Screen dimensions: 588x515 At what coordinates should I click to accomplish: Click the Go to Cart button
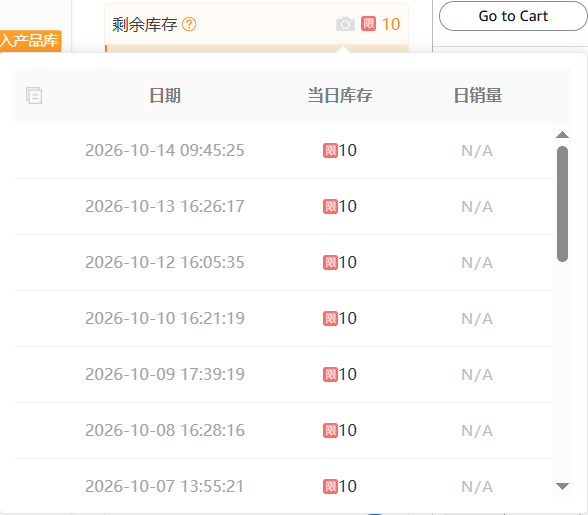[513, 16]
